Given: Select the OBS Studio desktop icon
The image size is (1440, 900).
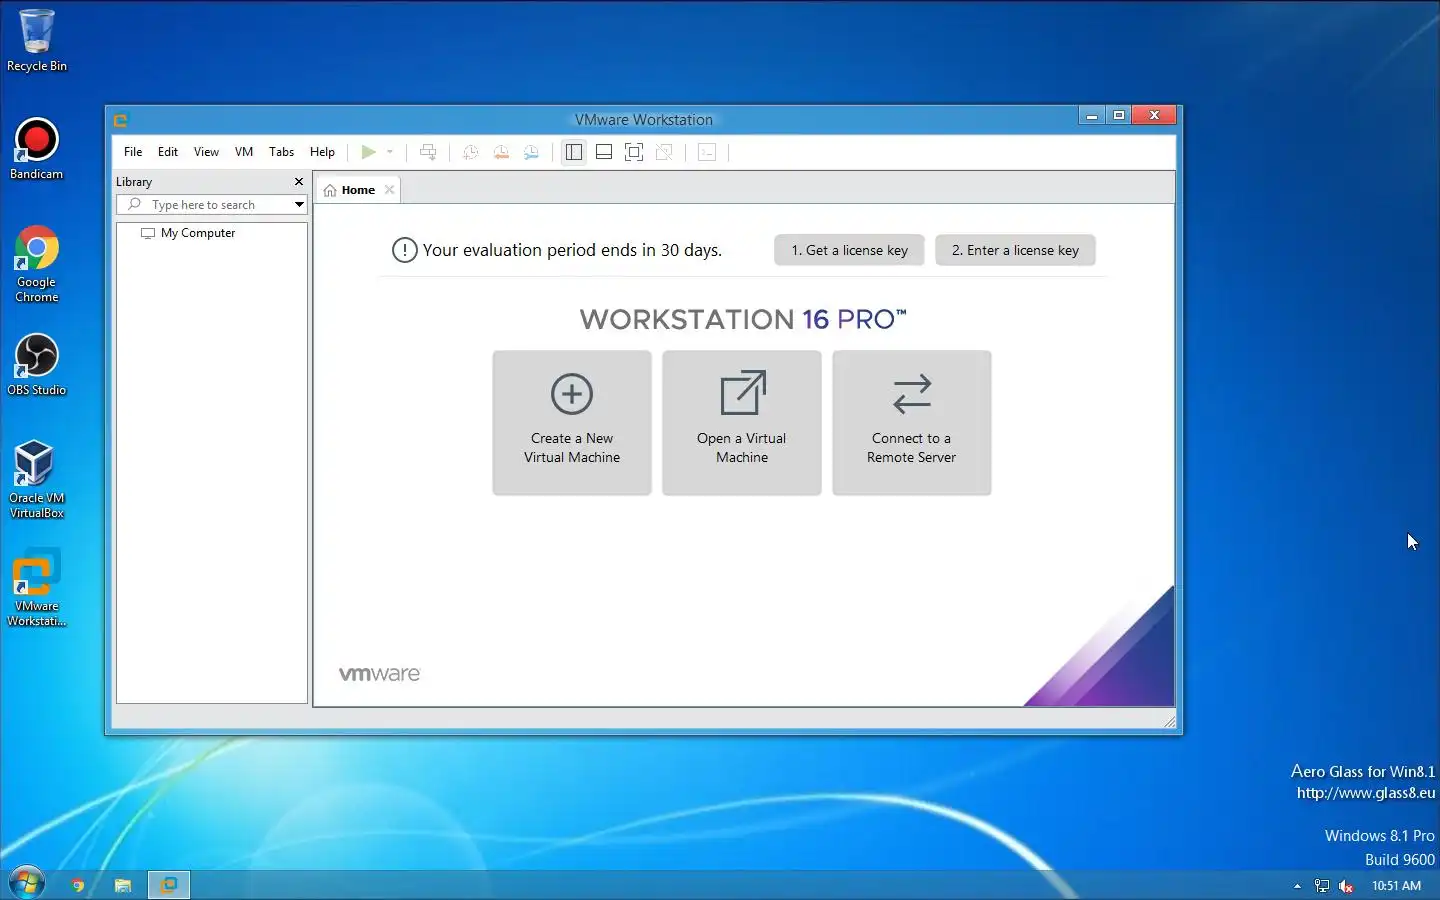Looking at the screenshot, I should [x=37, y=365].
